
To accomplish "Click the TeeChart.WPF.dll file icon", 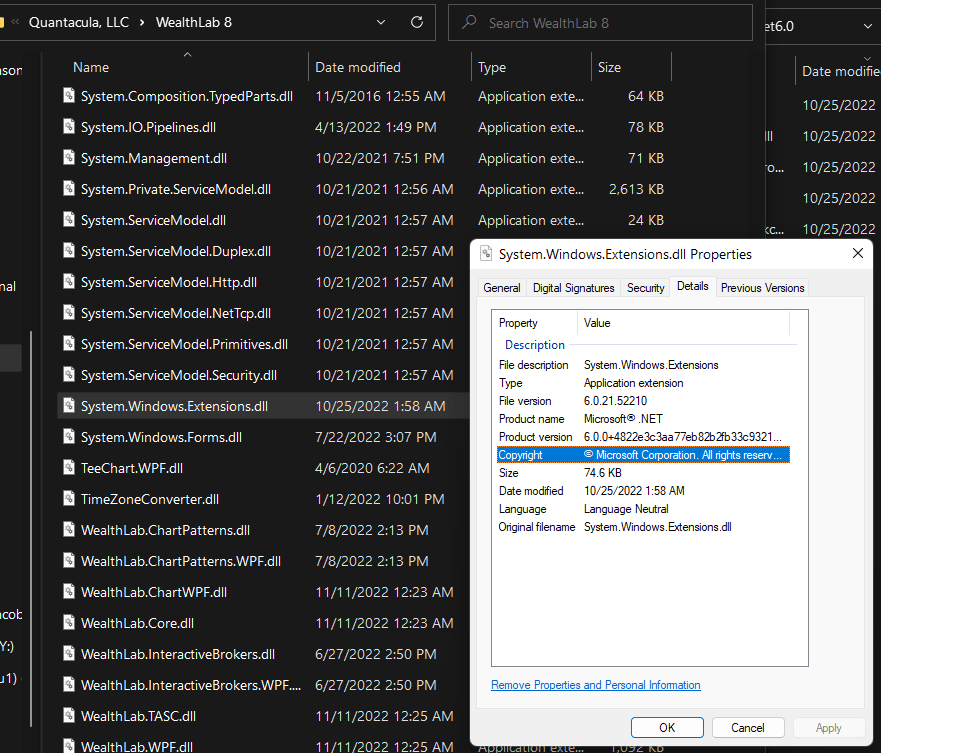I will pos(69,467).
